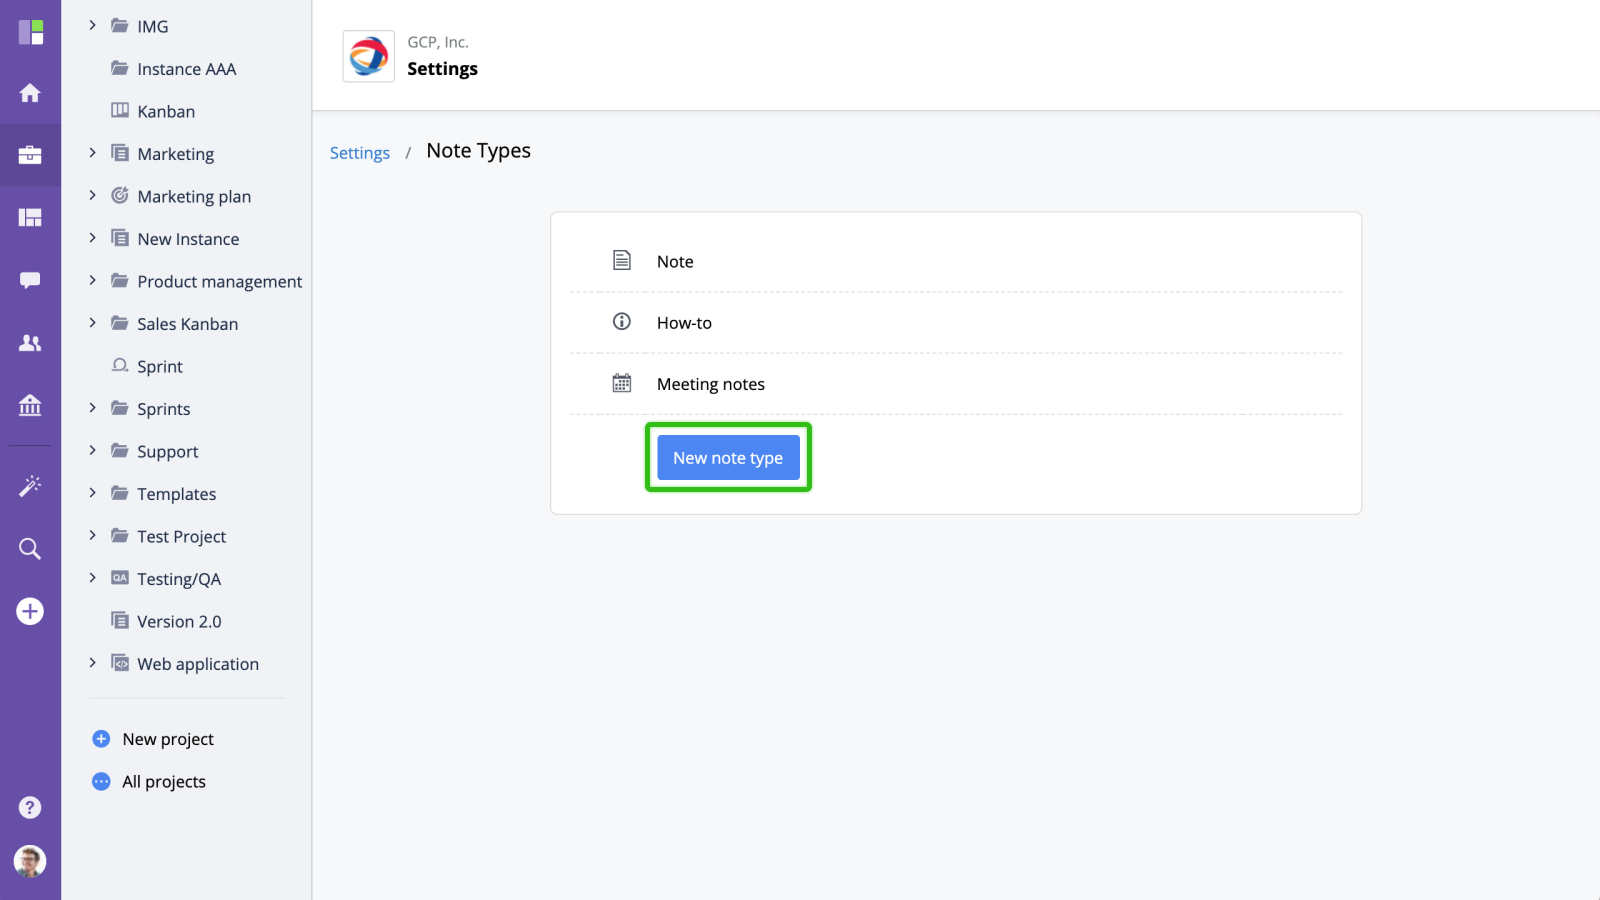
Task: Go back via Settings breadcrumb link
Action: click(360, 153)
